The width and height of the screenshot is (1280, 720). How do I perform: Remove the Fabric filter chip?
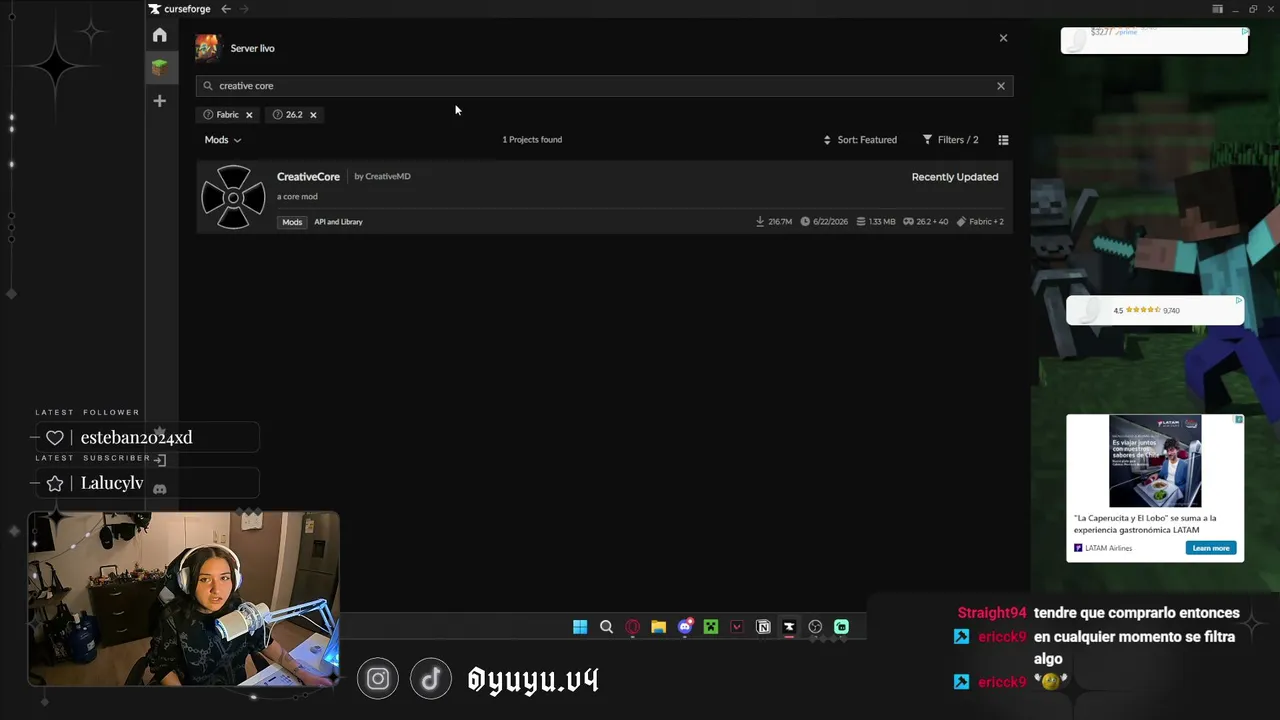tap(249, 115)
